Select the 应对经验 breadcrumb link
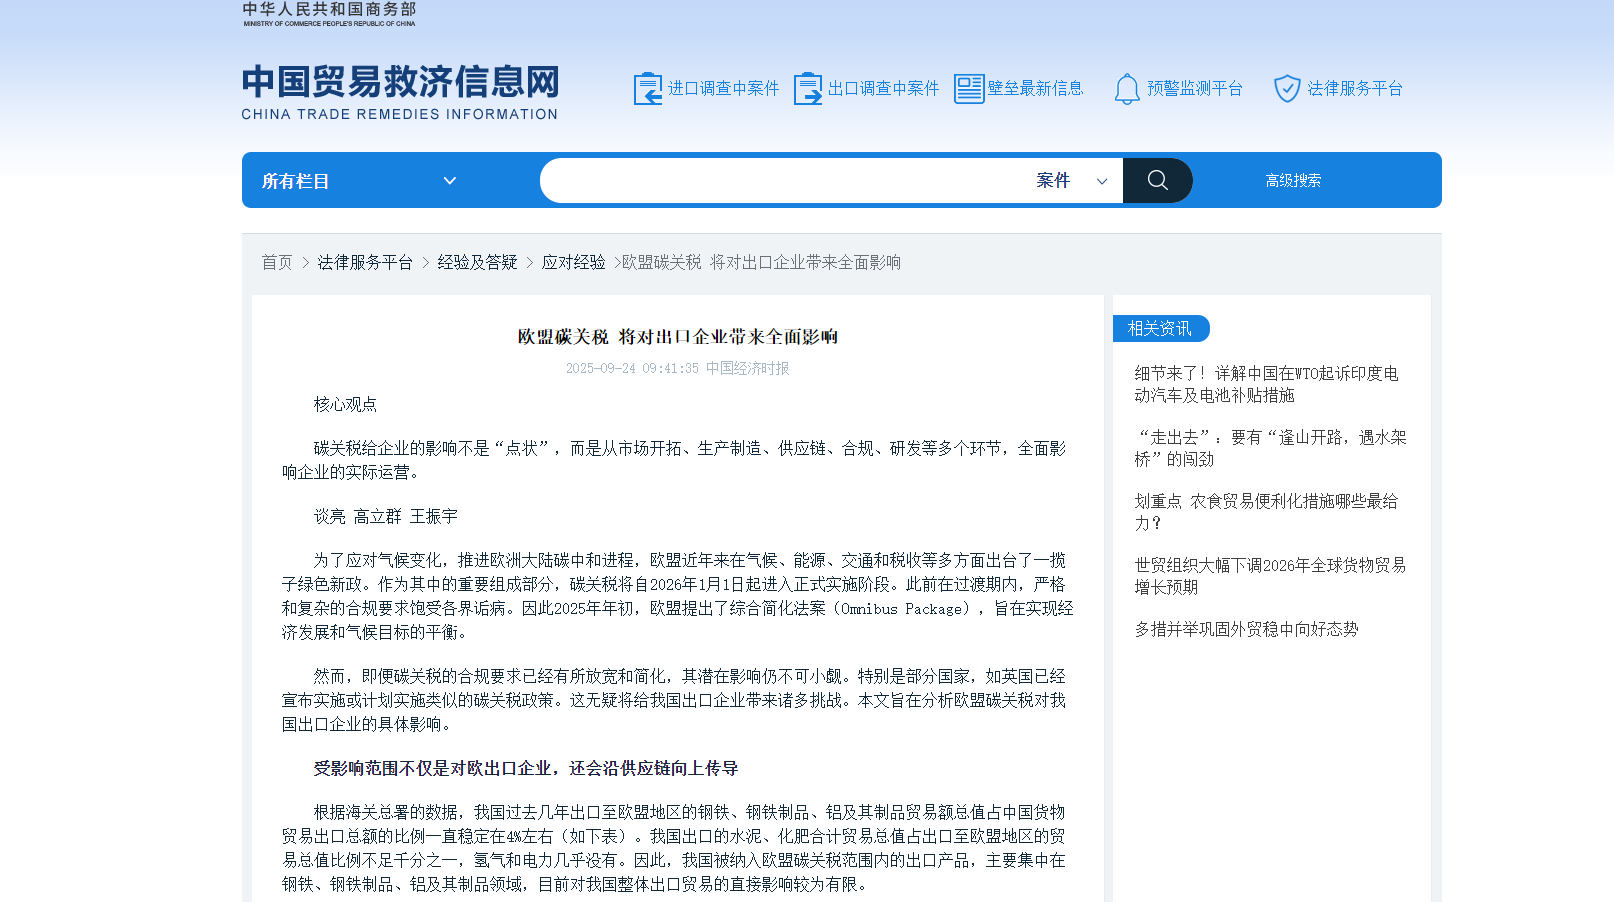 [573, 262]
